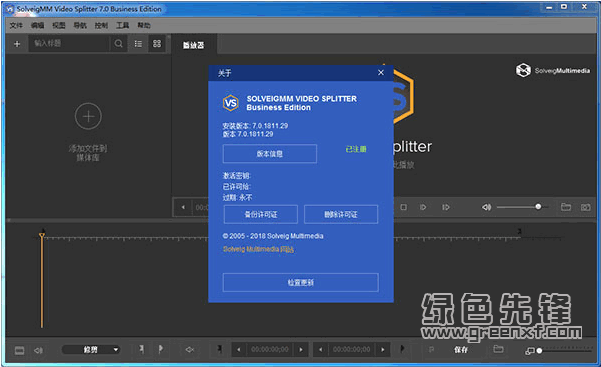
Task: Open the 编辑 (Edit) menu
Action: (38, 25)
